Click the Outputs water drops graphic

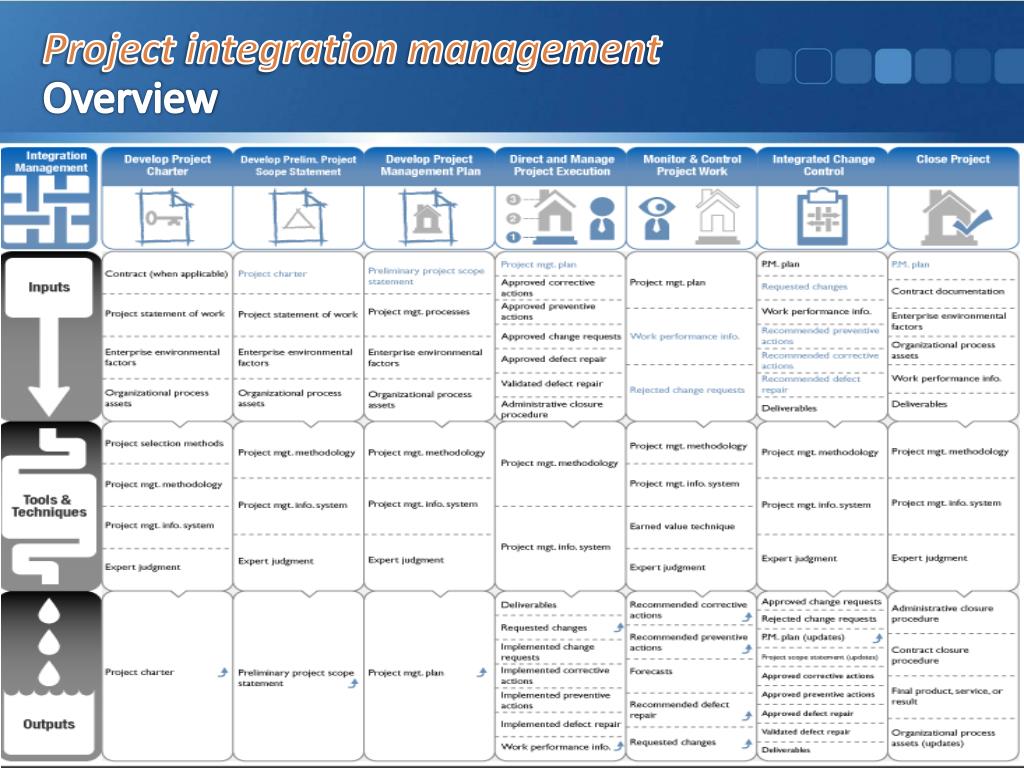pos(49,643)
